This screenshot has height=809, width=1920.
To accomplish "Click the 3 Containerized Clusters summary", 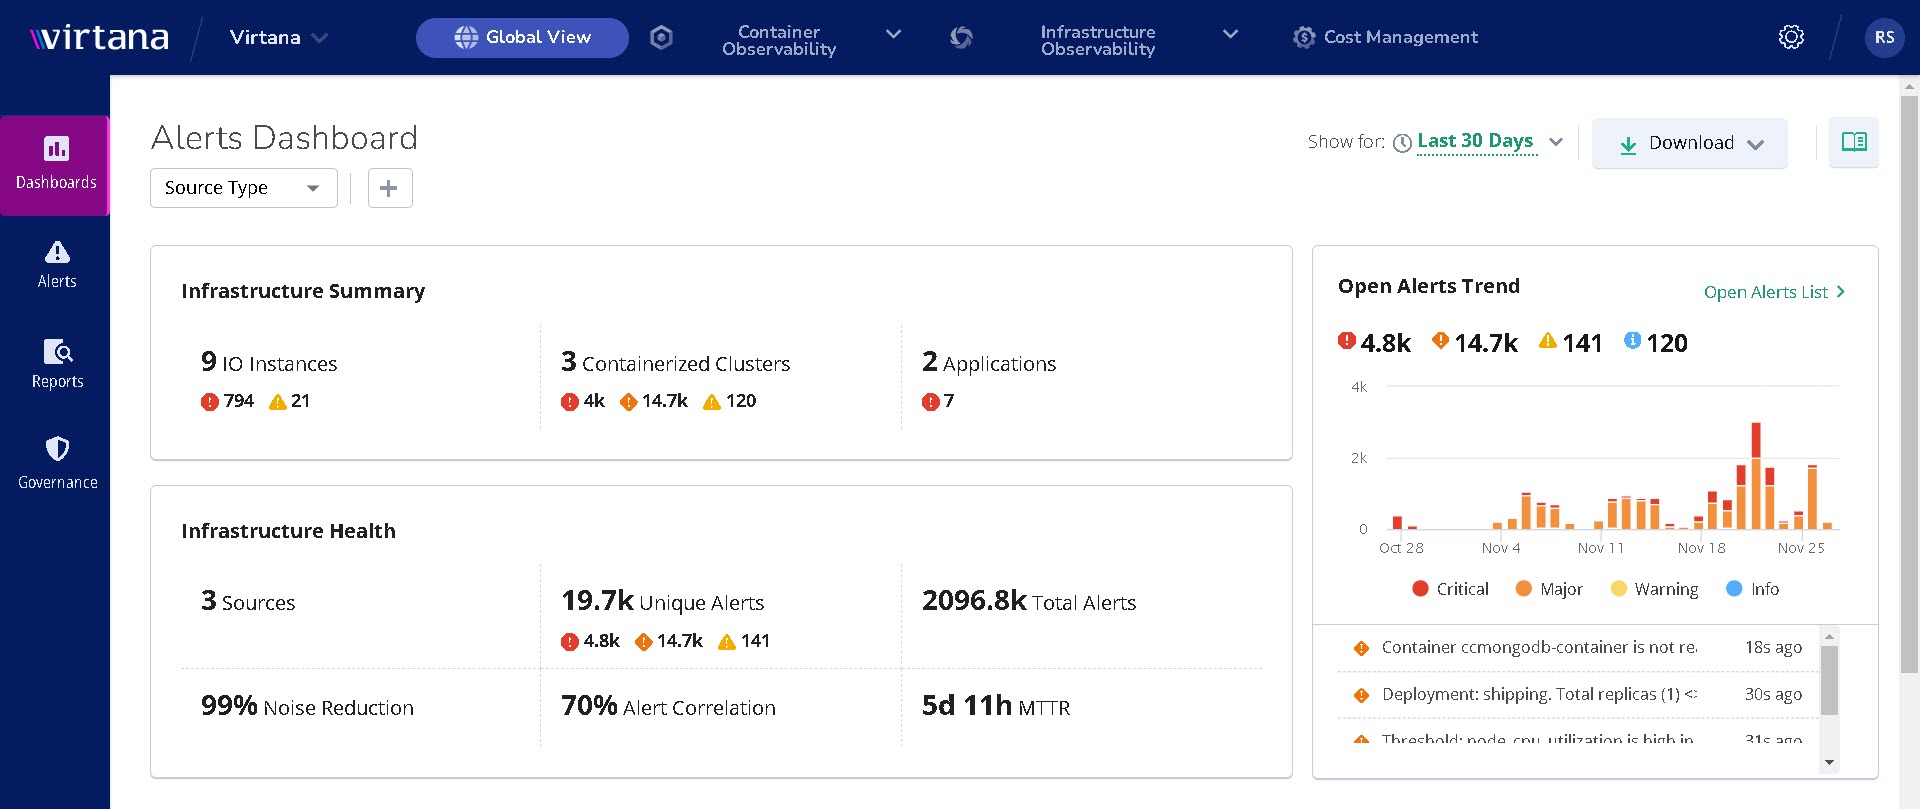I will point(675,362).
